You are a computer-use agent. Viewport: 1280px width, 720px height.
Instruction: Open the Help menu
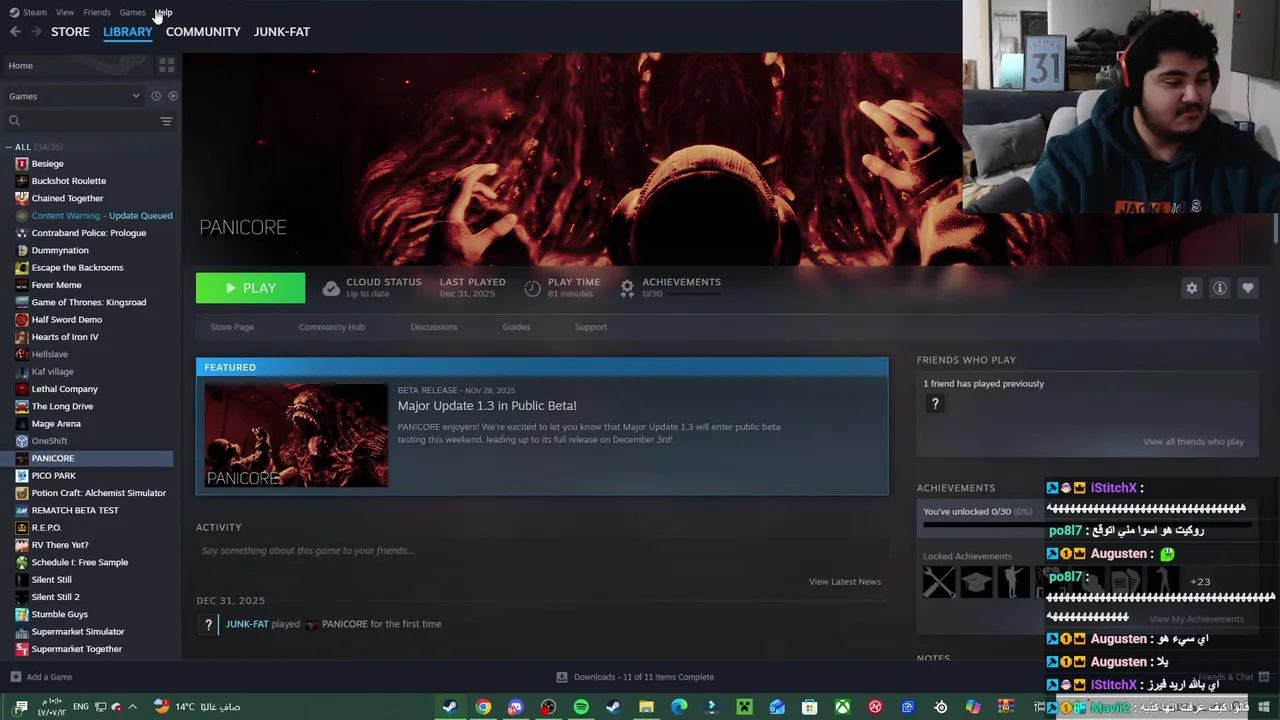point(164,12)
